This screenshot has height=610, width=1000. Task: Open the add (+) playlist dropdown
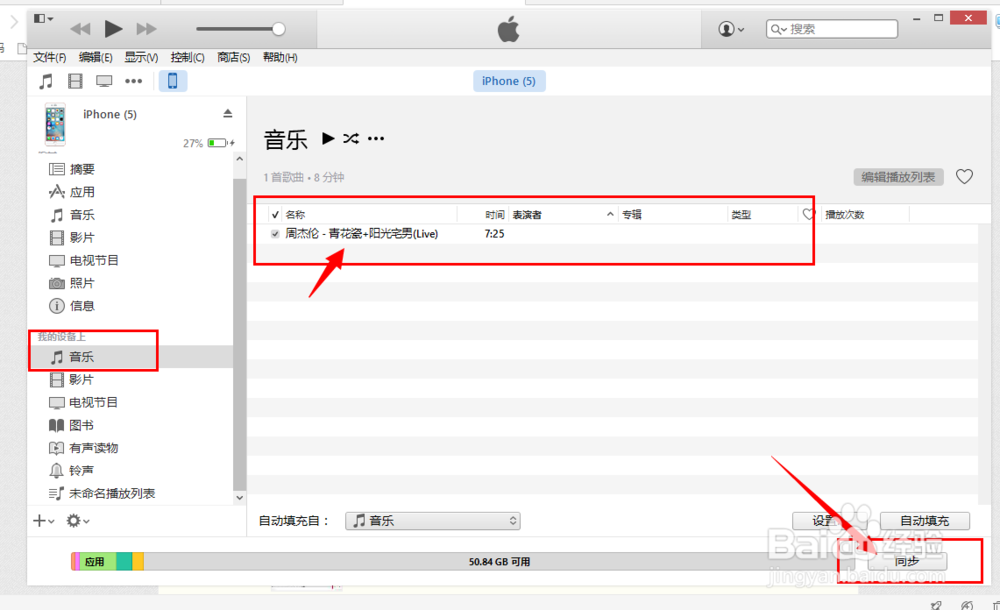[x=43, y=521]
